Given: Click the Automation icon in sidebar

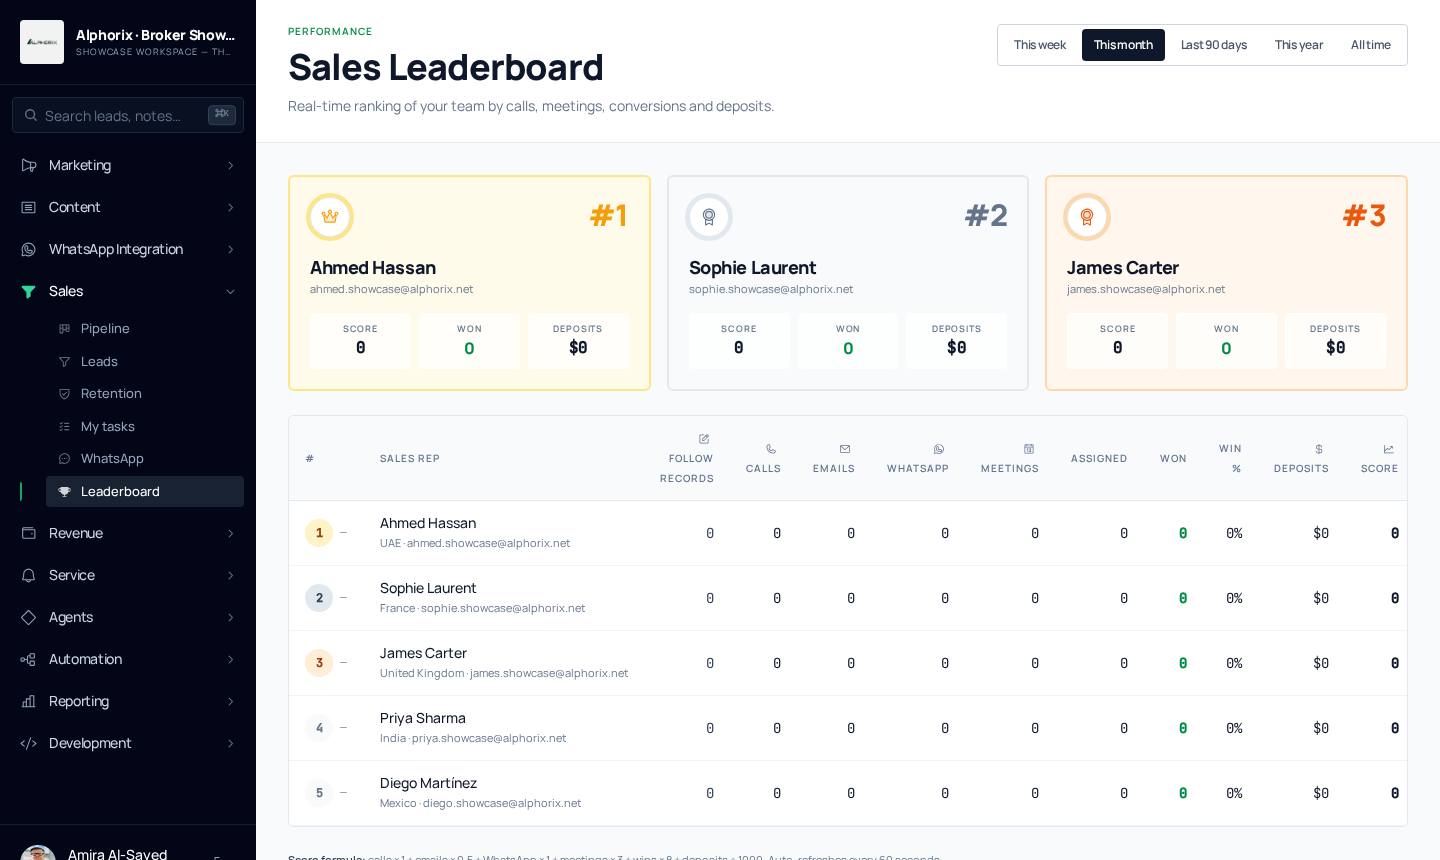Looking at the screenshot, I should click(29, 659).
